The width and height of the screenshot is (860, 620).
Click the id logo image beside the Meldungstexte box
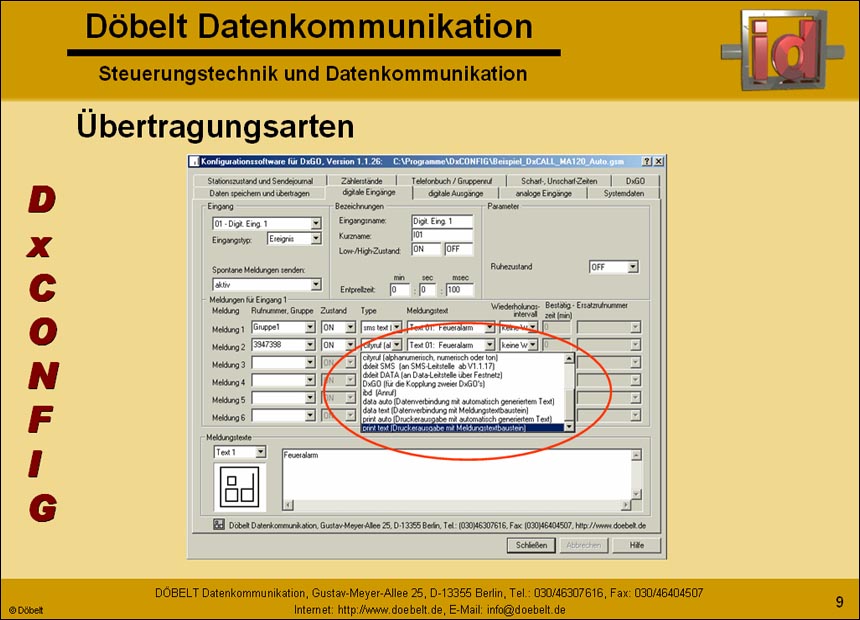pos(240,487)
